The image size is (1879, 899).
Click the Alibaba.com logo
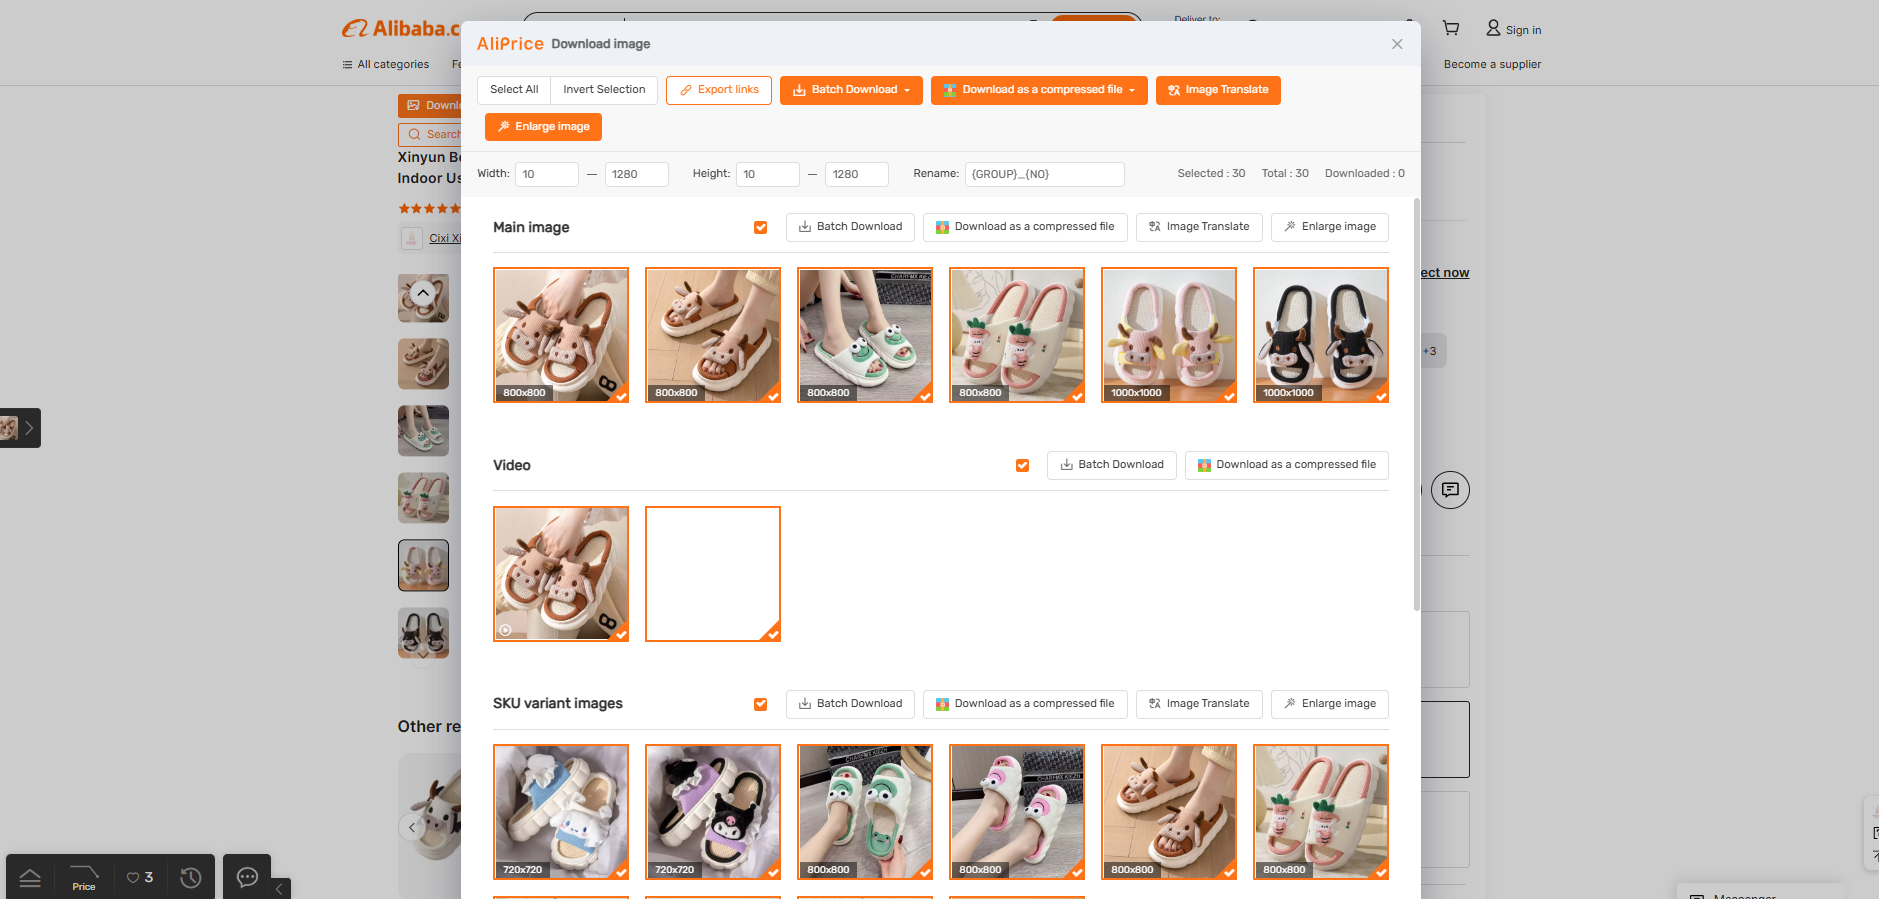click(x=401, y=29)
